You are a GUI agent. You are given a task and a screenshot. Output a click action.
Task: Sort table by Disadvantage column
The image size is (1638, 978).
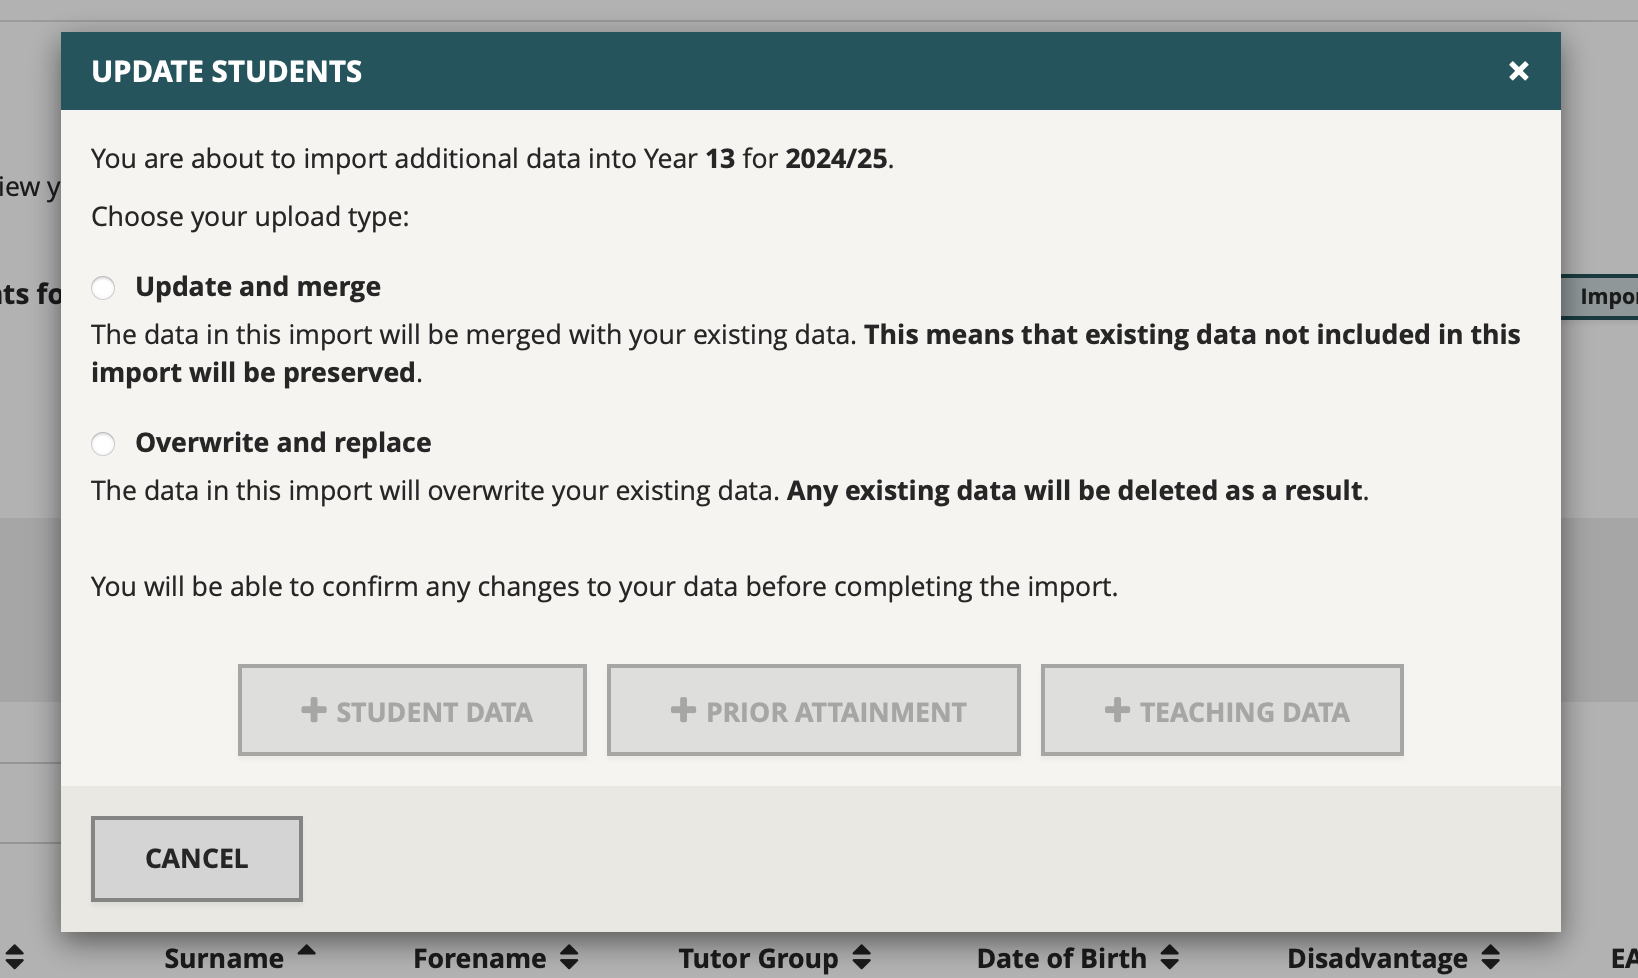pyautogui.click(x=1394, y=958)
